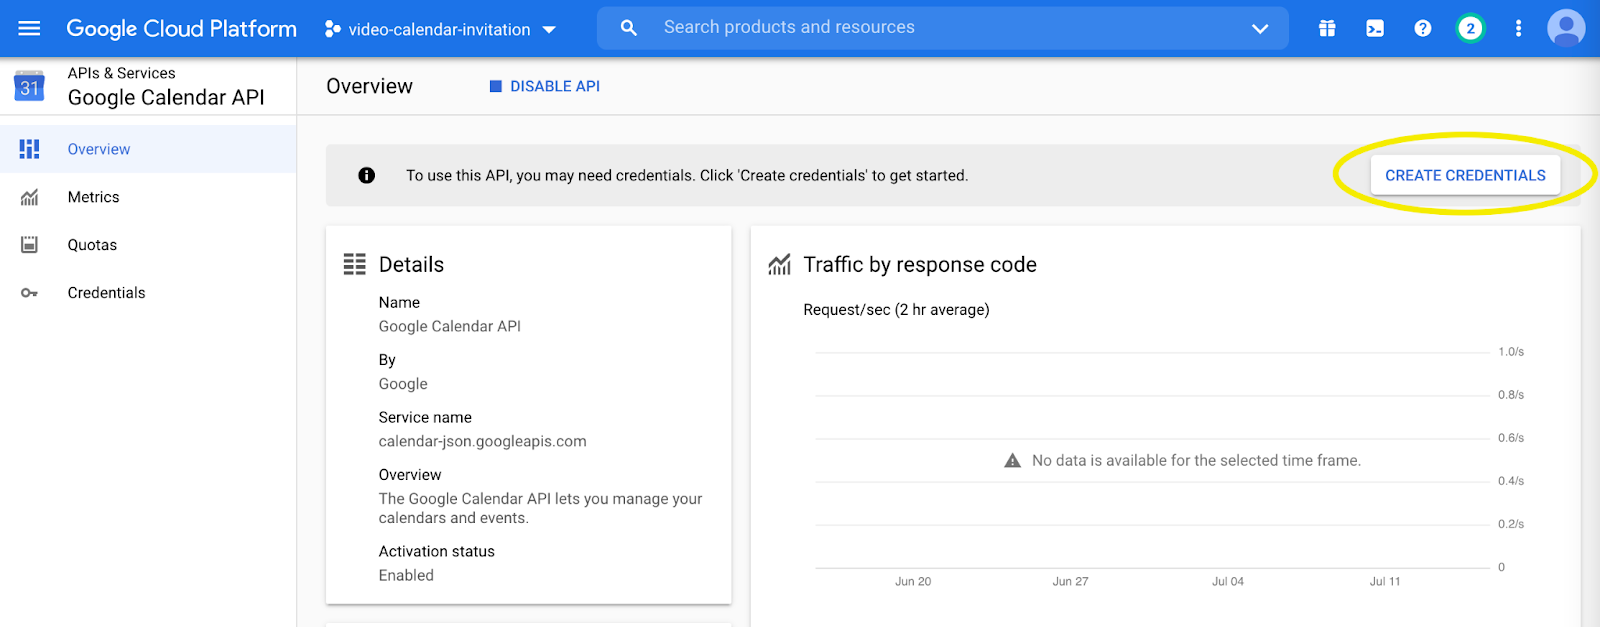Open the hamburger navigation menu

pos(30,28)
